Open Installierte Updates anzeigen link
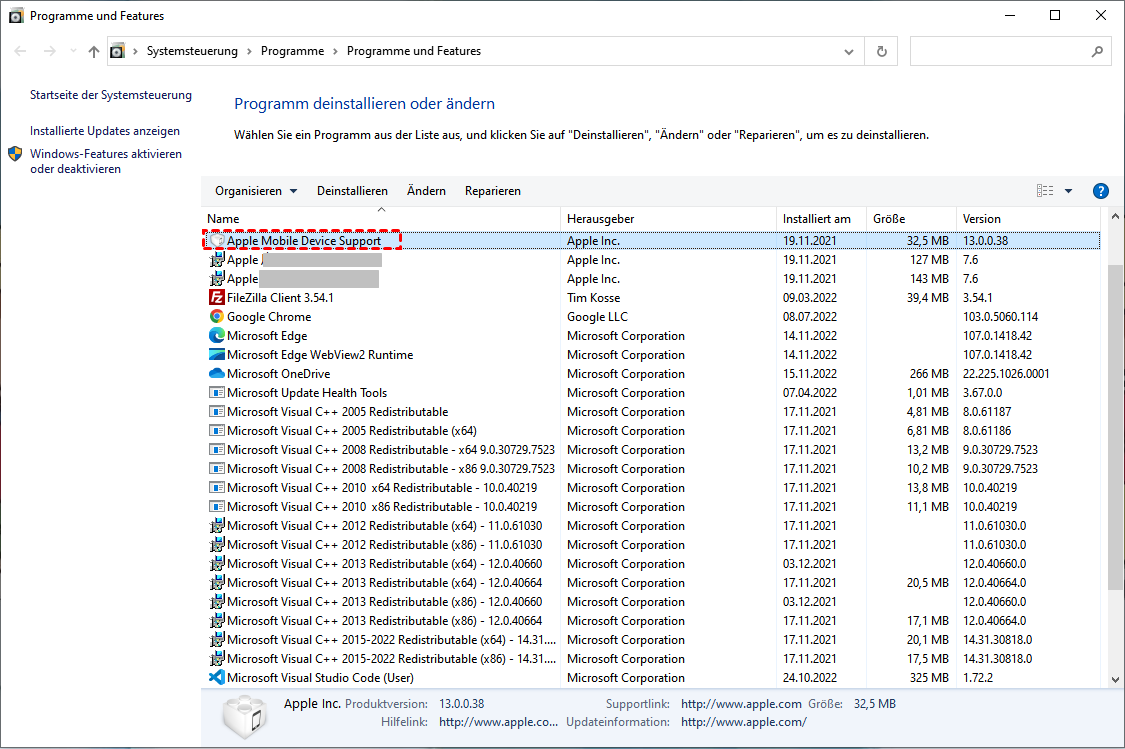This screenshot has width=1125, height=749. tap(105, 131)
